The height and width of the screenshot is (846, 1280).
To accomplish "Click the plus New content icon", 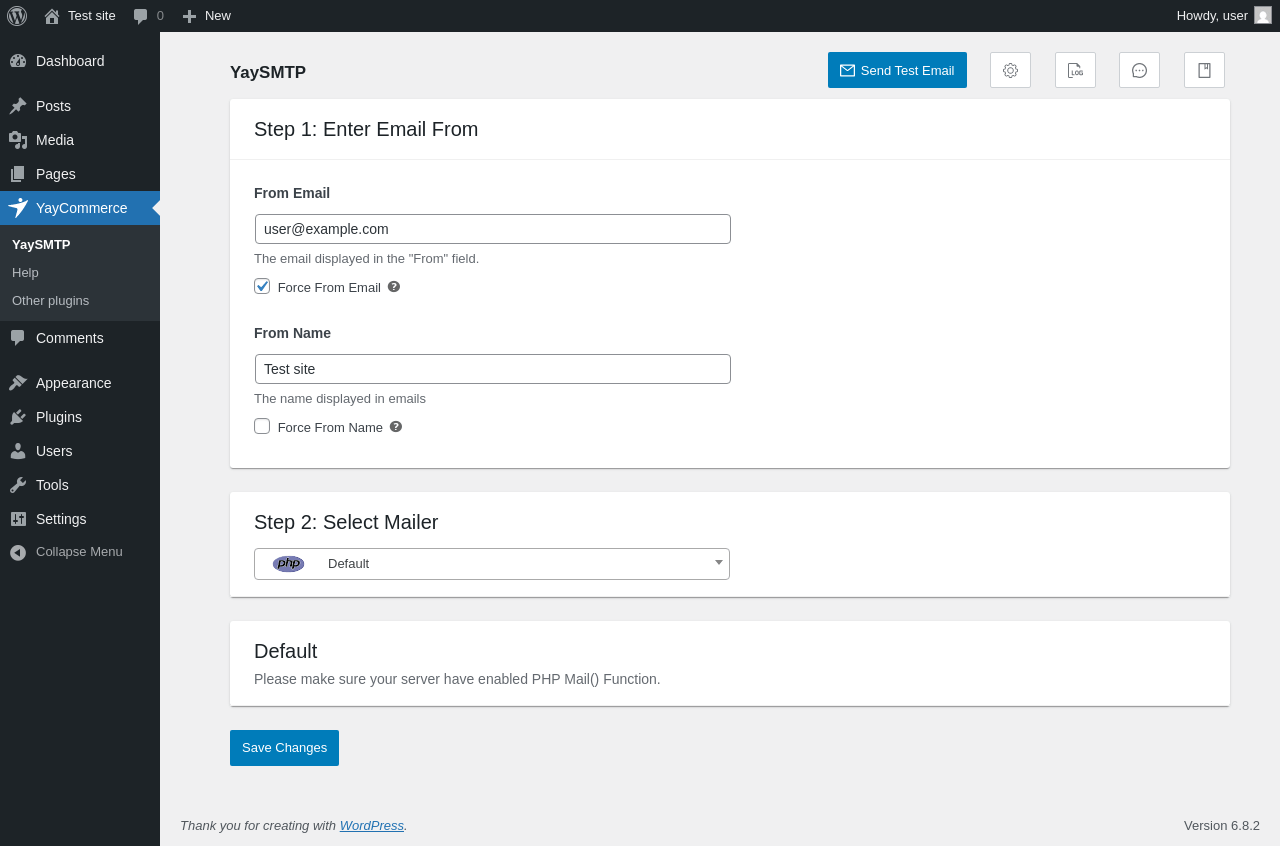I will click(x=189, y=16).
